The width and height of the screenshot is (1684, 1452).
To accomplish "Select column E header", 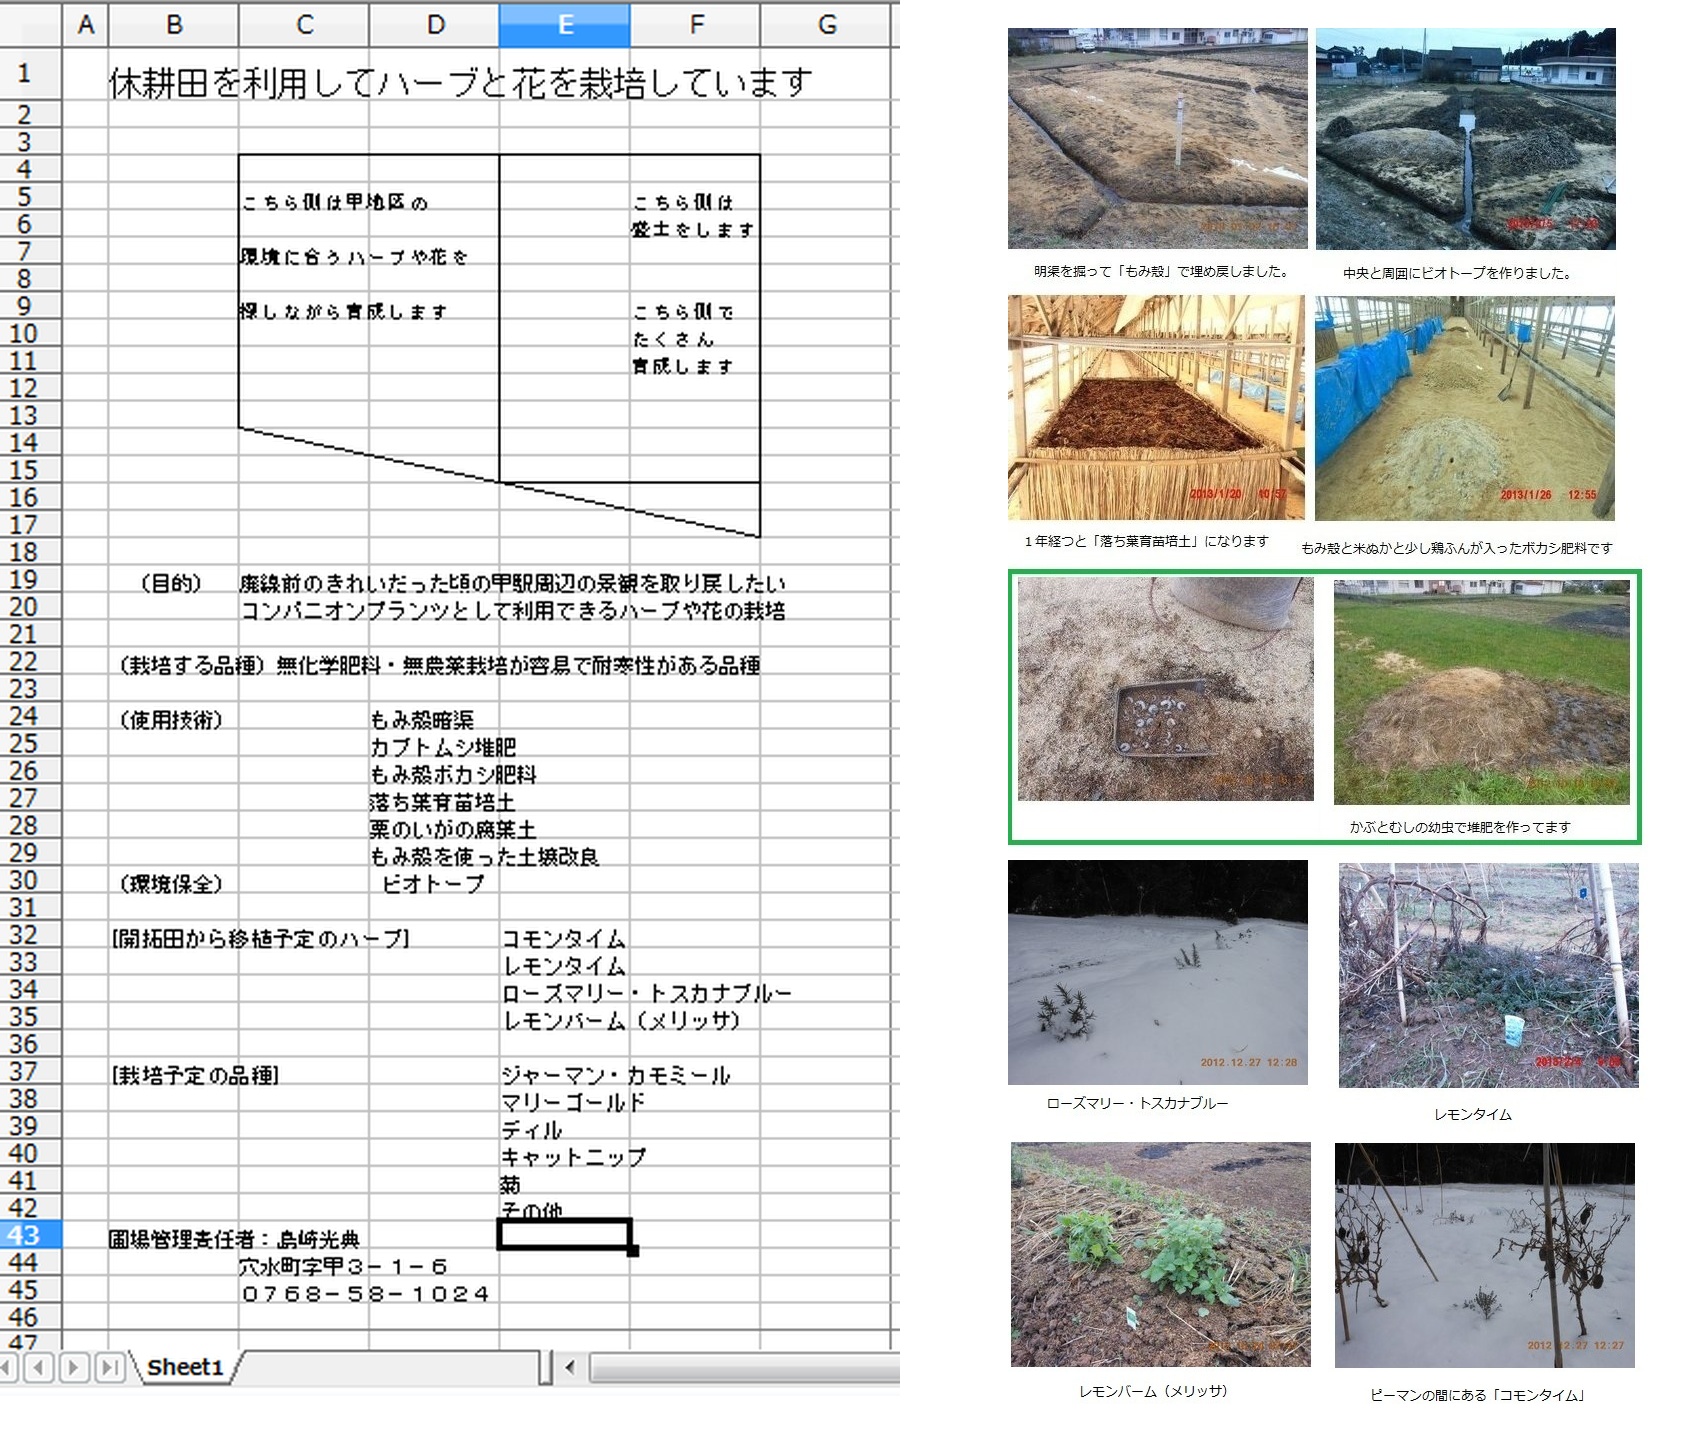I will (565, 24).
